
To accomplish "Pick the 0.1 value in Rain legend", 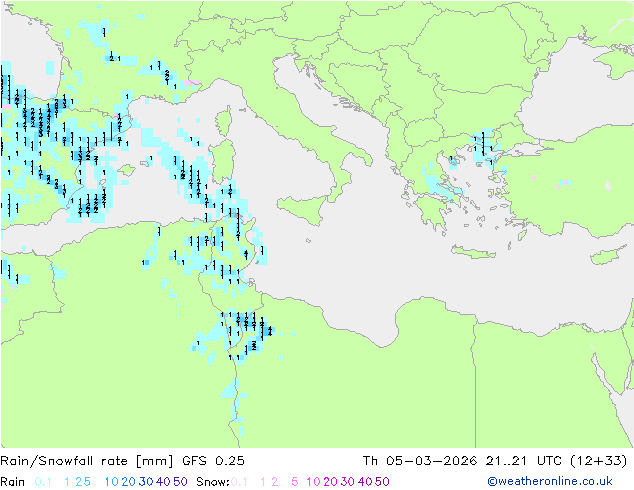I will pyautogui.click(x=43, y=482).
